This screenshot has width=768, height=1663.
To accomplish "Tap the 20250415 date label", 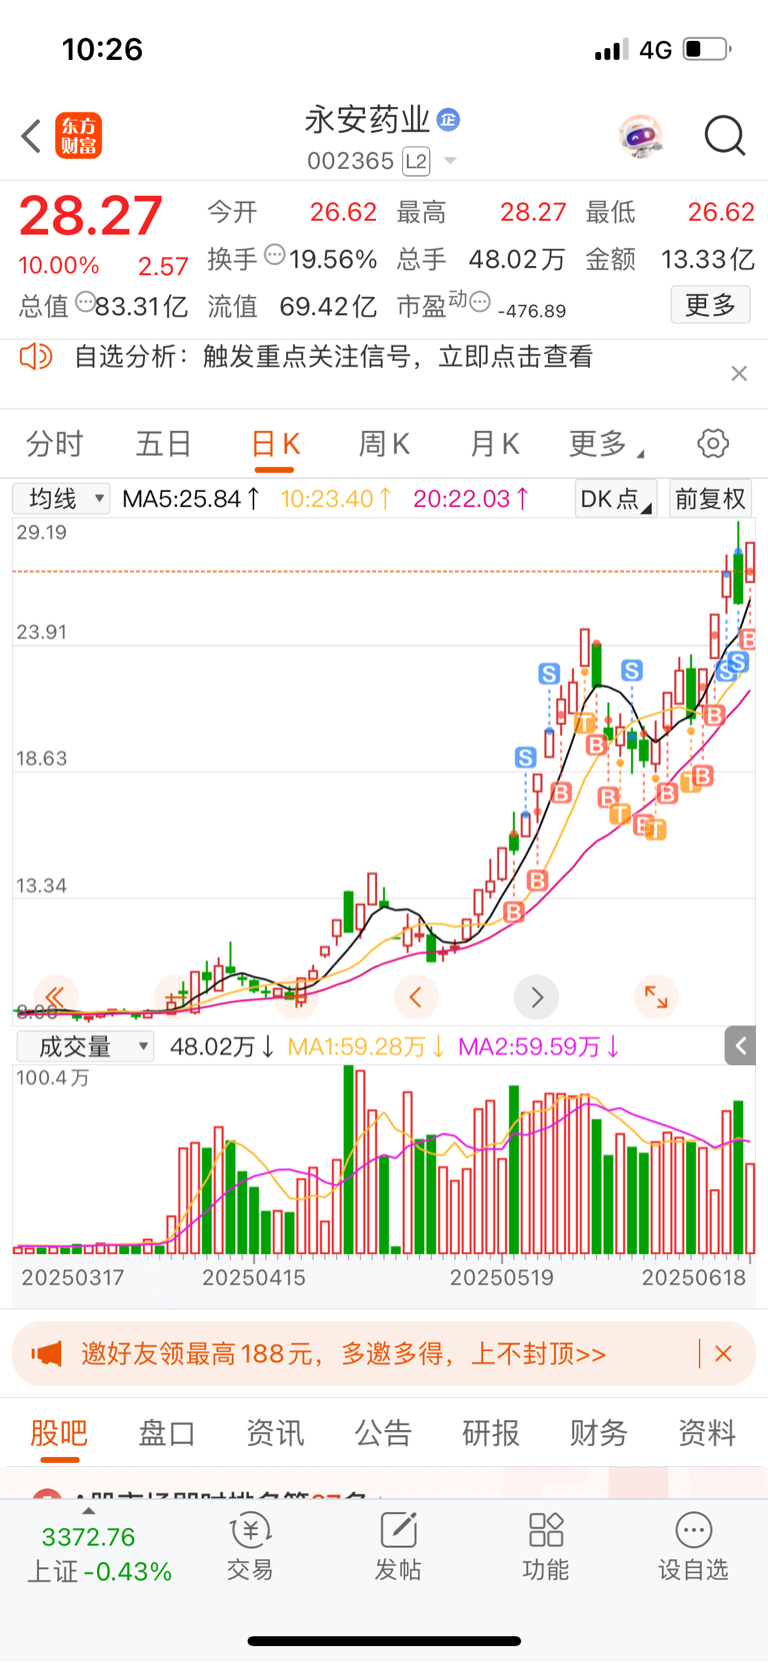I will (x=253, y=1277).
